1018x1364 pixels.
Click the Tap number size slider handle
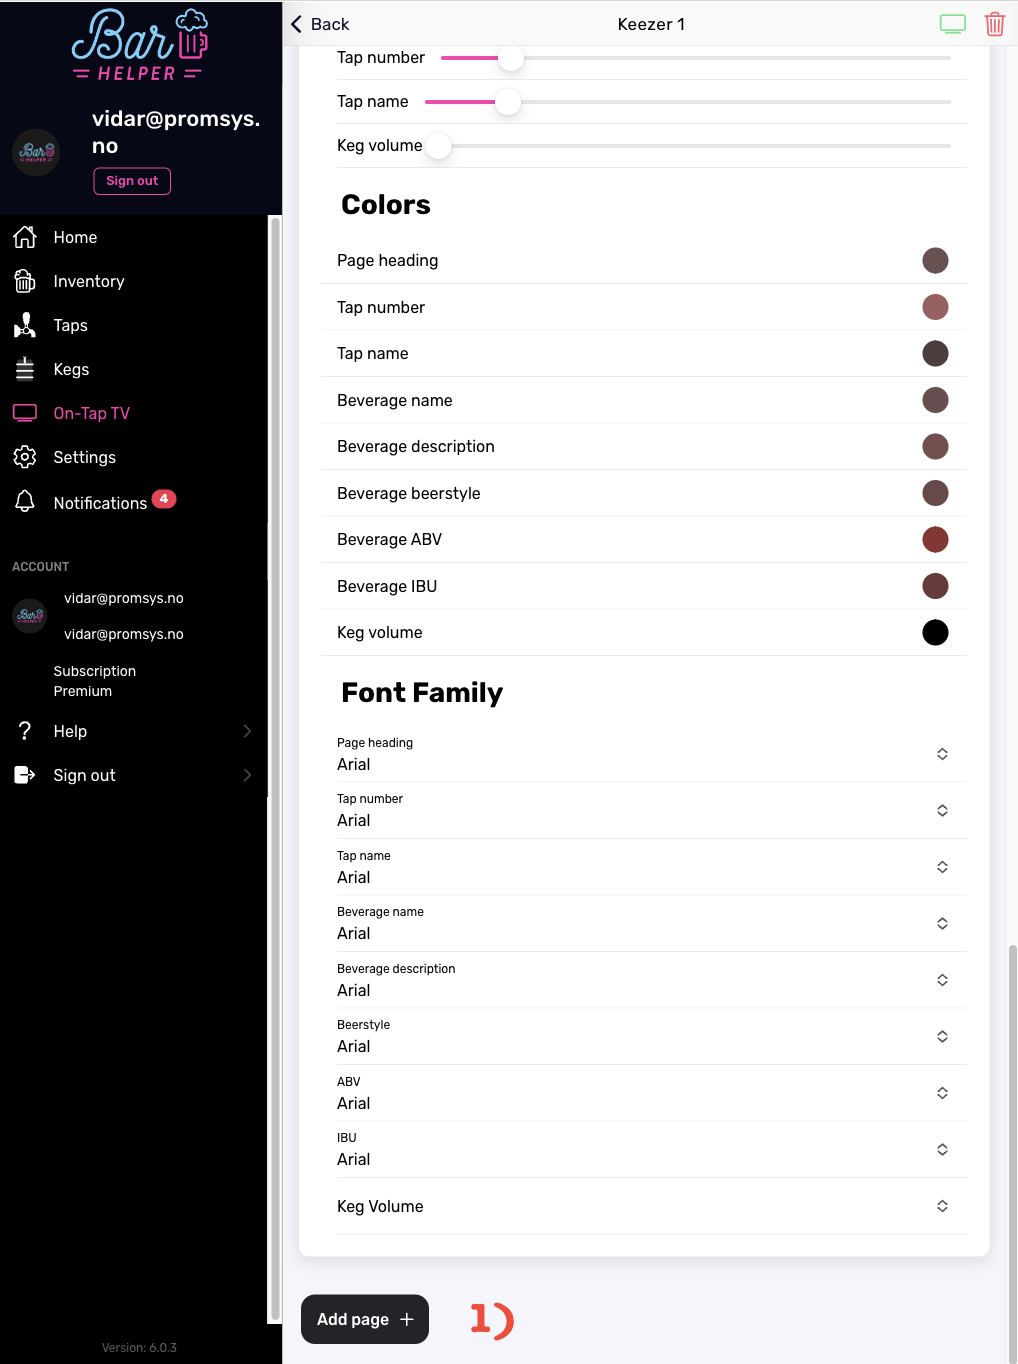click(511, 58)
